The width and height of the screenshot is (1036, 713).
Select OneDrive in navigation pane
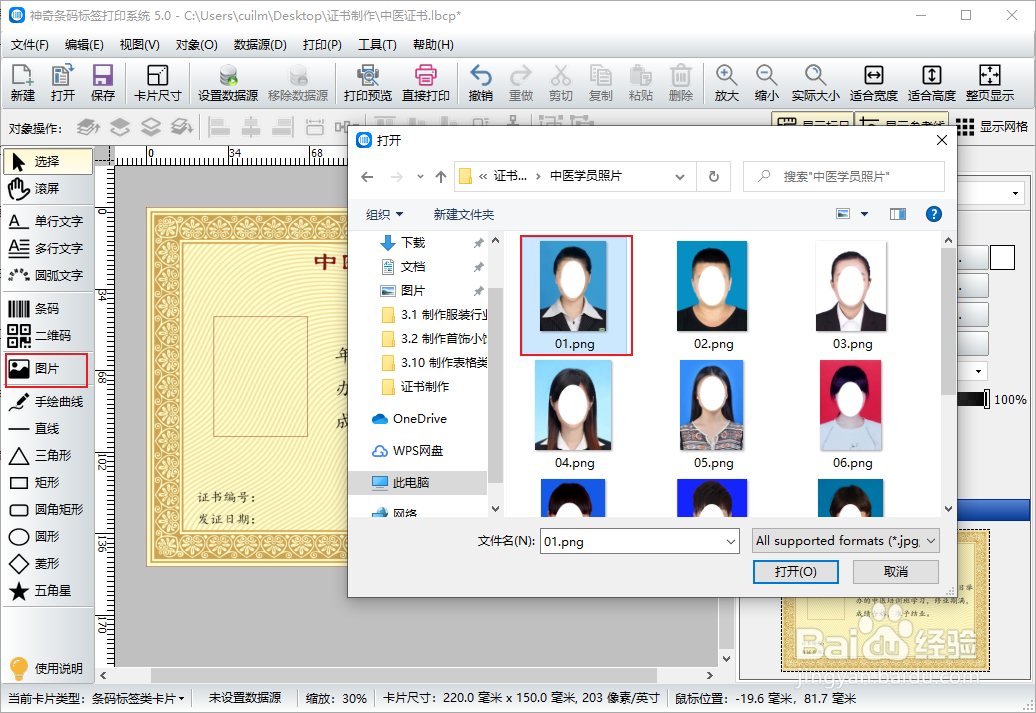[419, 419]
